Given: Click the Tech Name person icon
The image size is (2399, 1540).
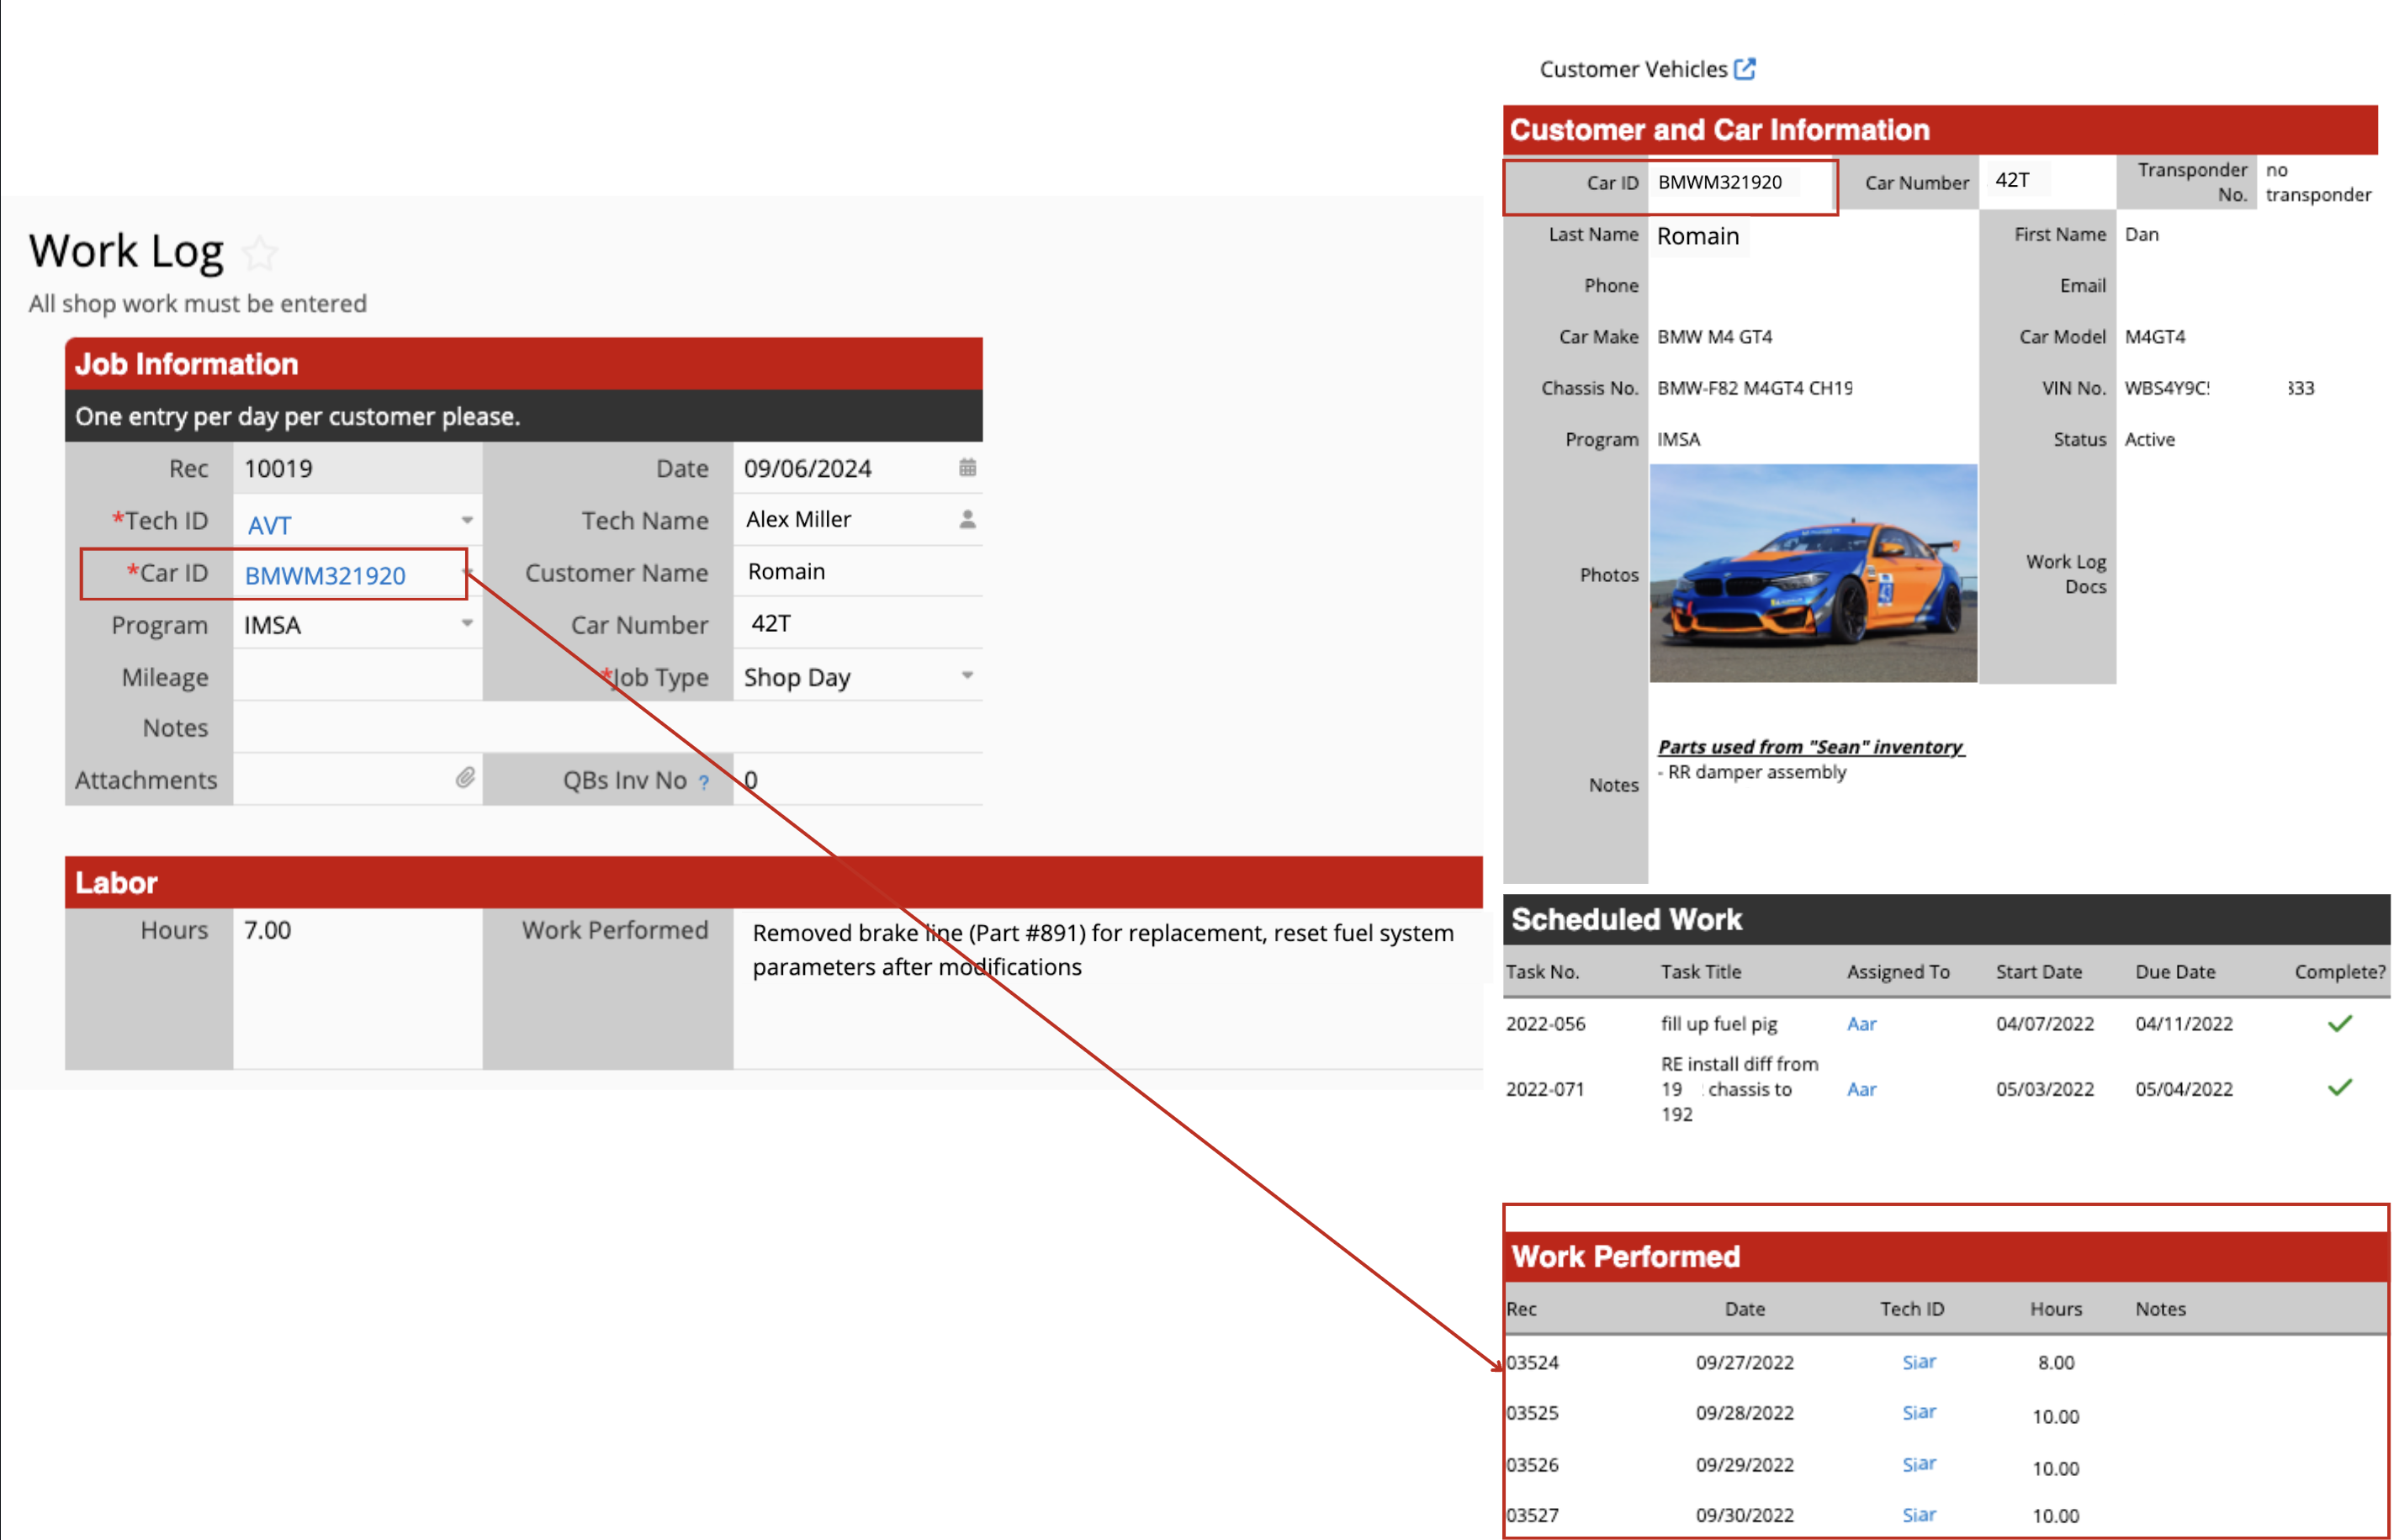Looking at the screenshot, I should (x=967, y=520).
